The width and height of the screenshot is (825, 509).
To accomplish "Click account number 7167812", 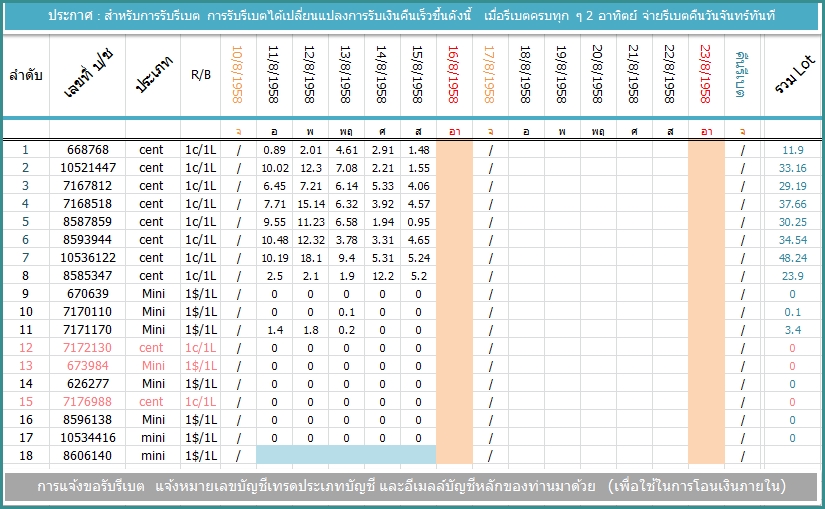I will pyautogui.click(x=88, y=186).
